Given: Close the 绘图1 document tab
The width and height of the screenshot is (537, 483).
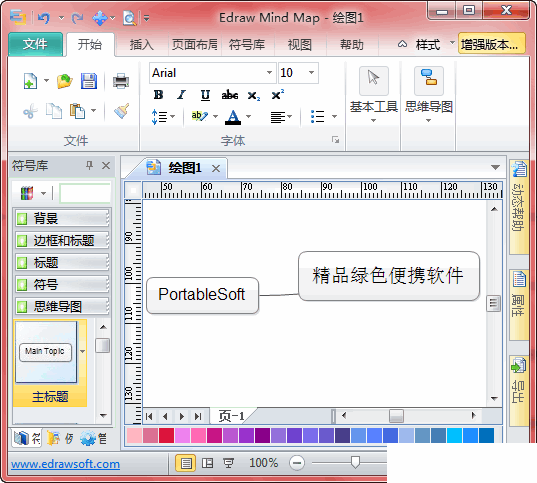Looking at the screenshot, I should pos(216,169).
